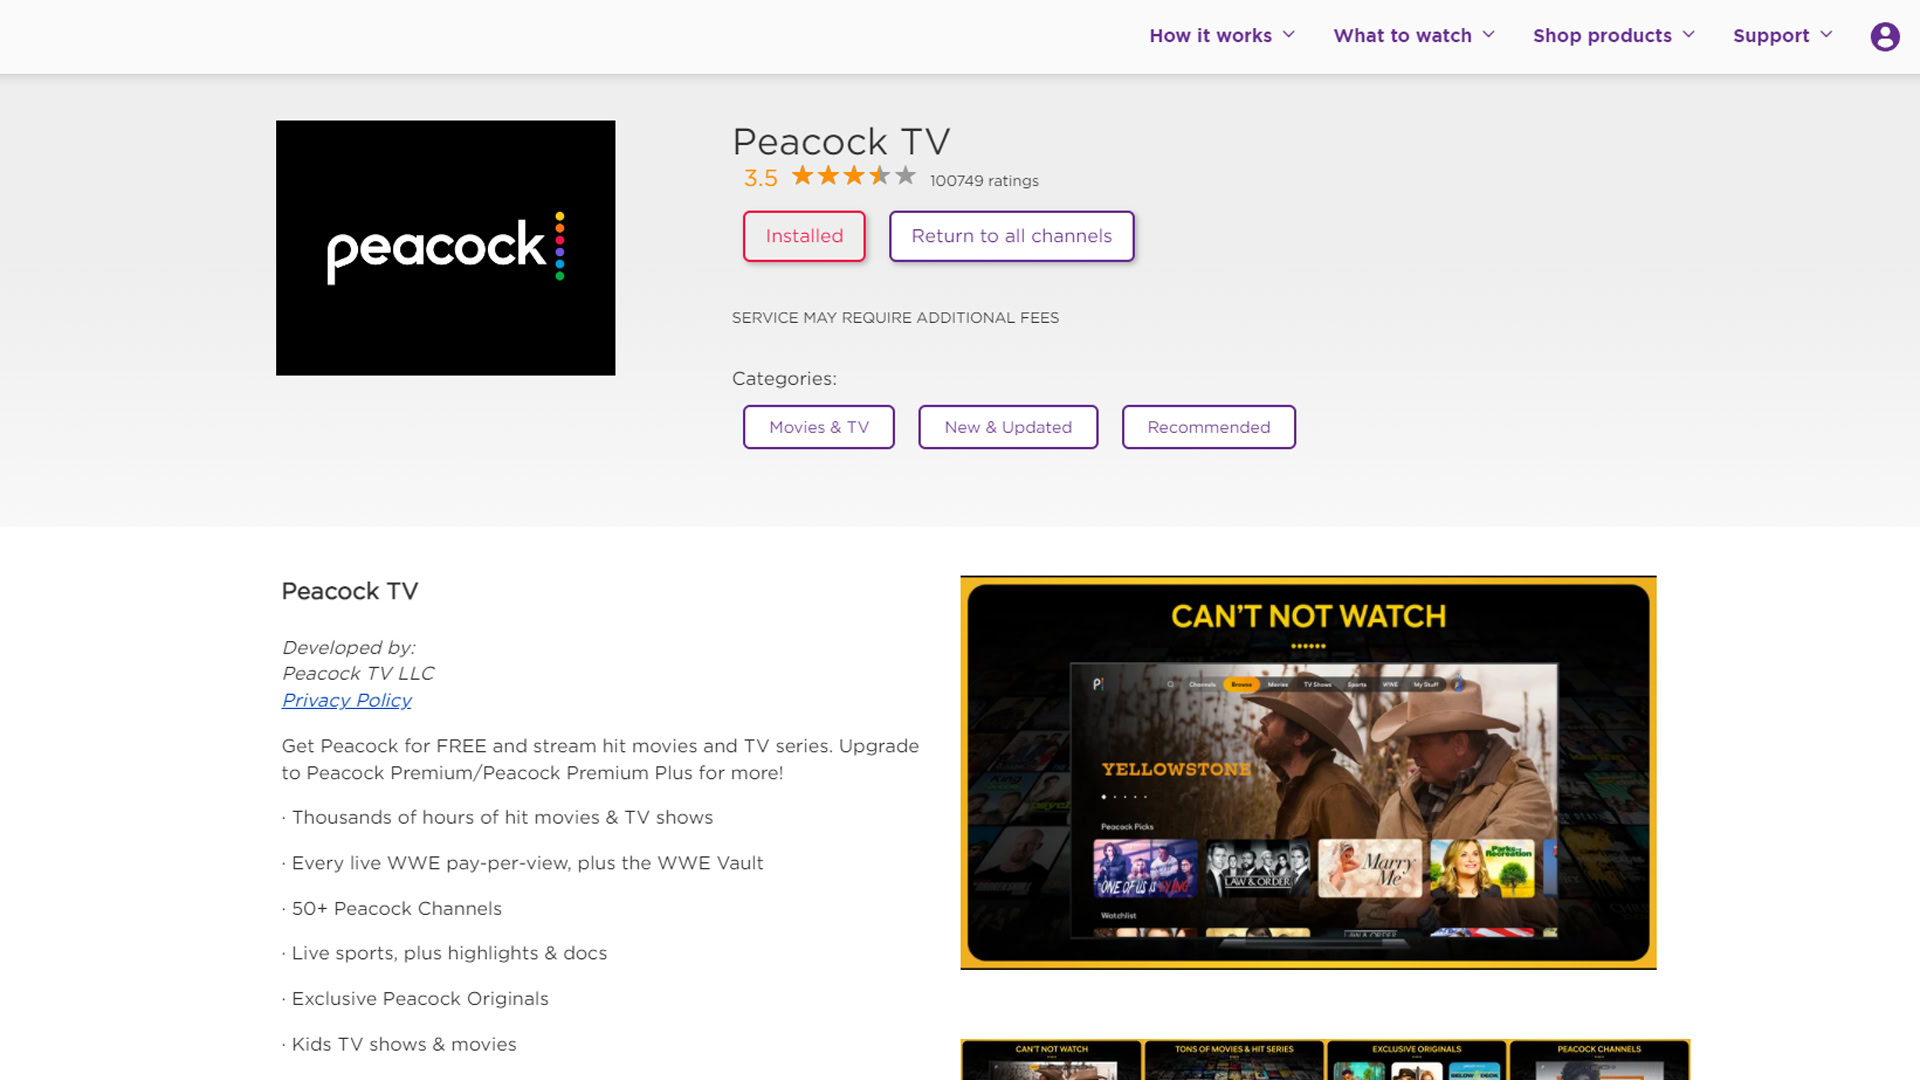1920x1080 pixels.
Task: Click the New & Updated category icon
Action: [1007, 426]
